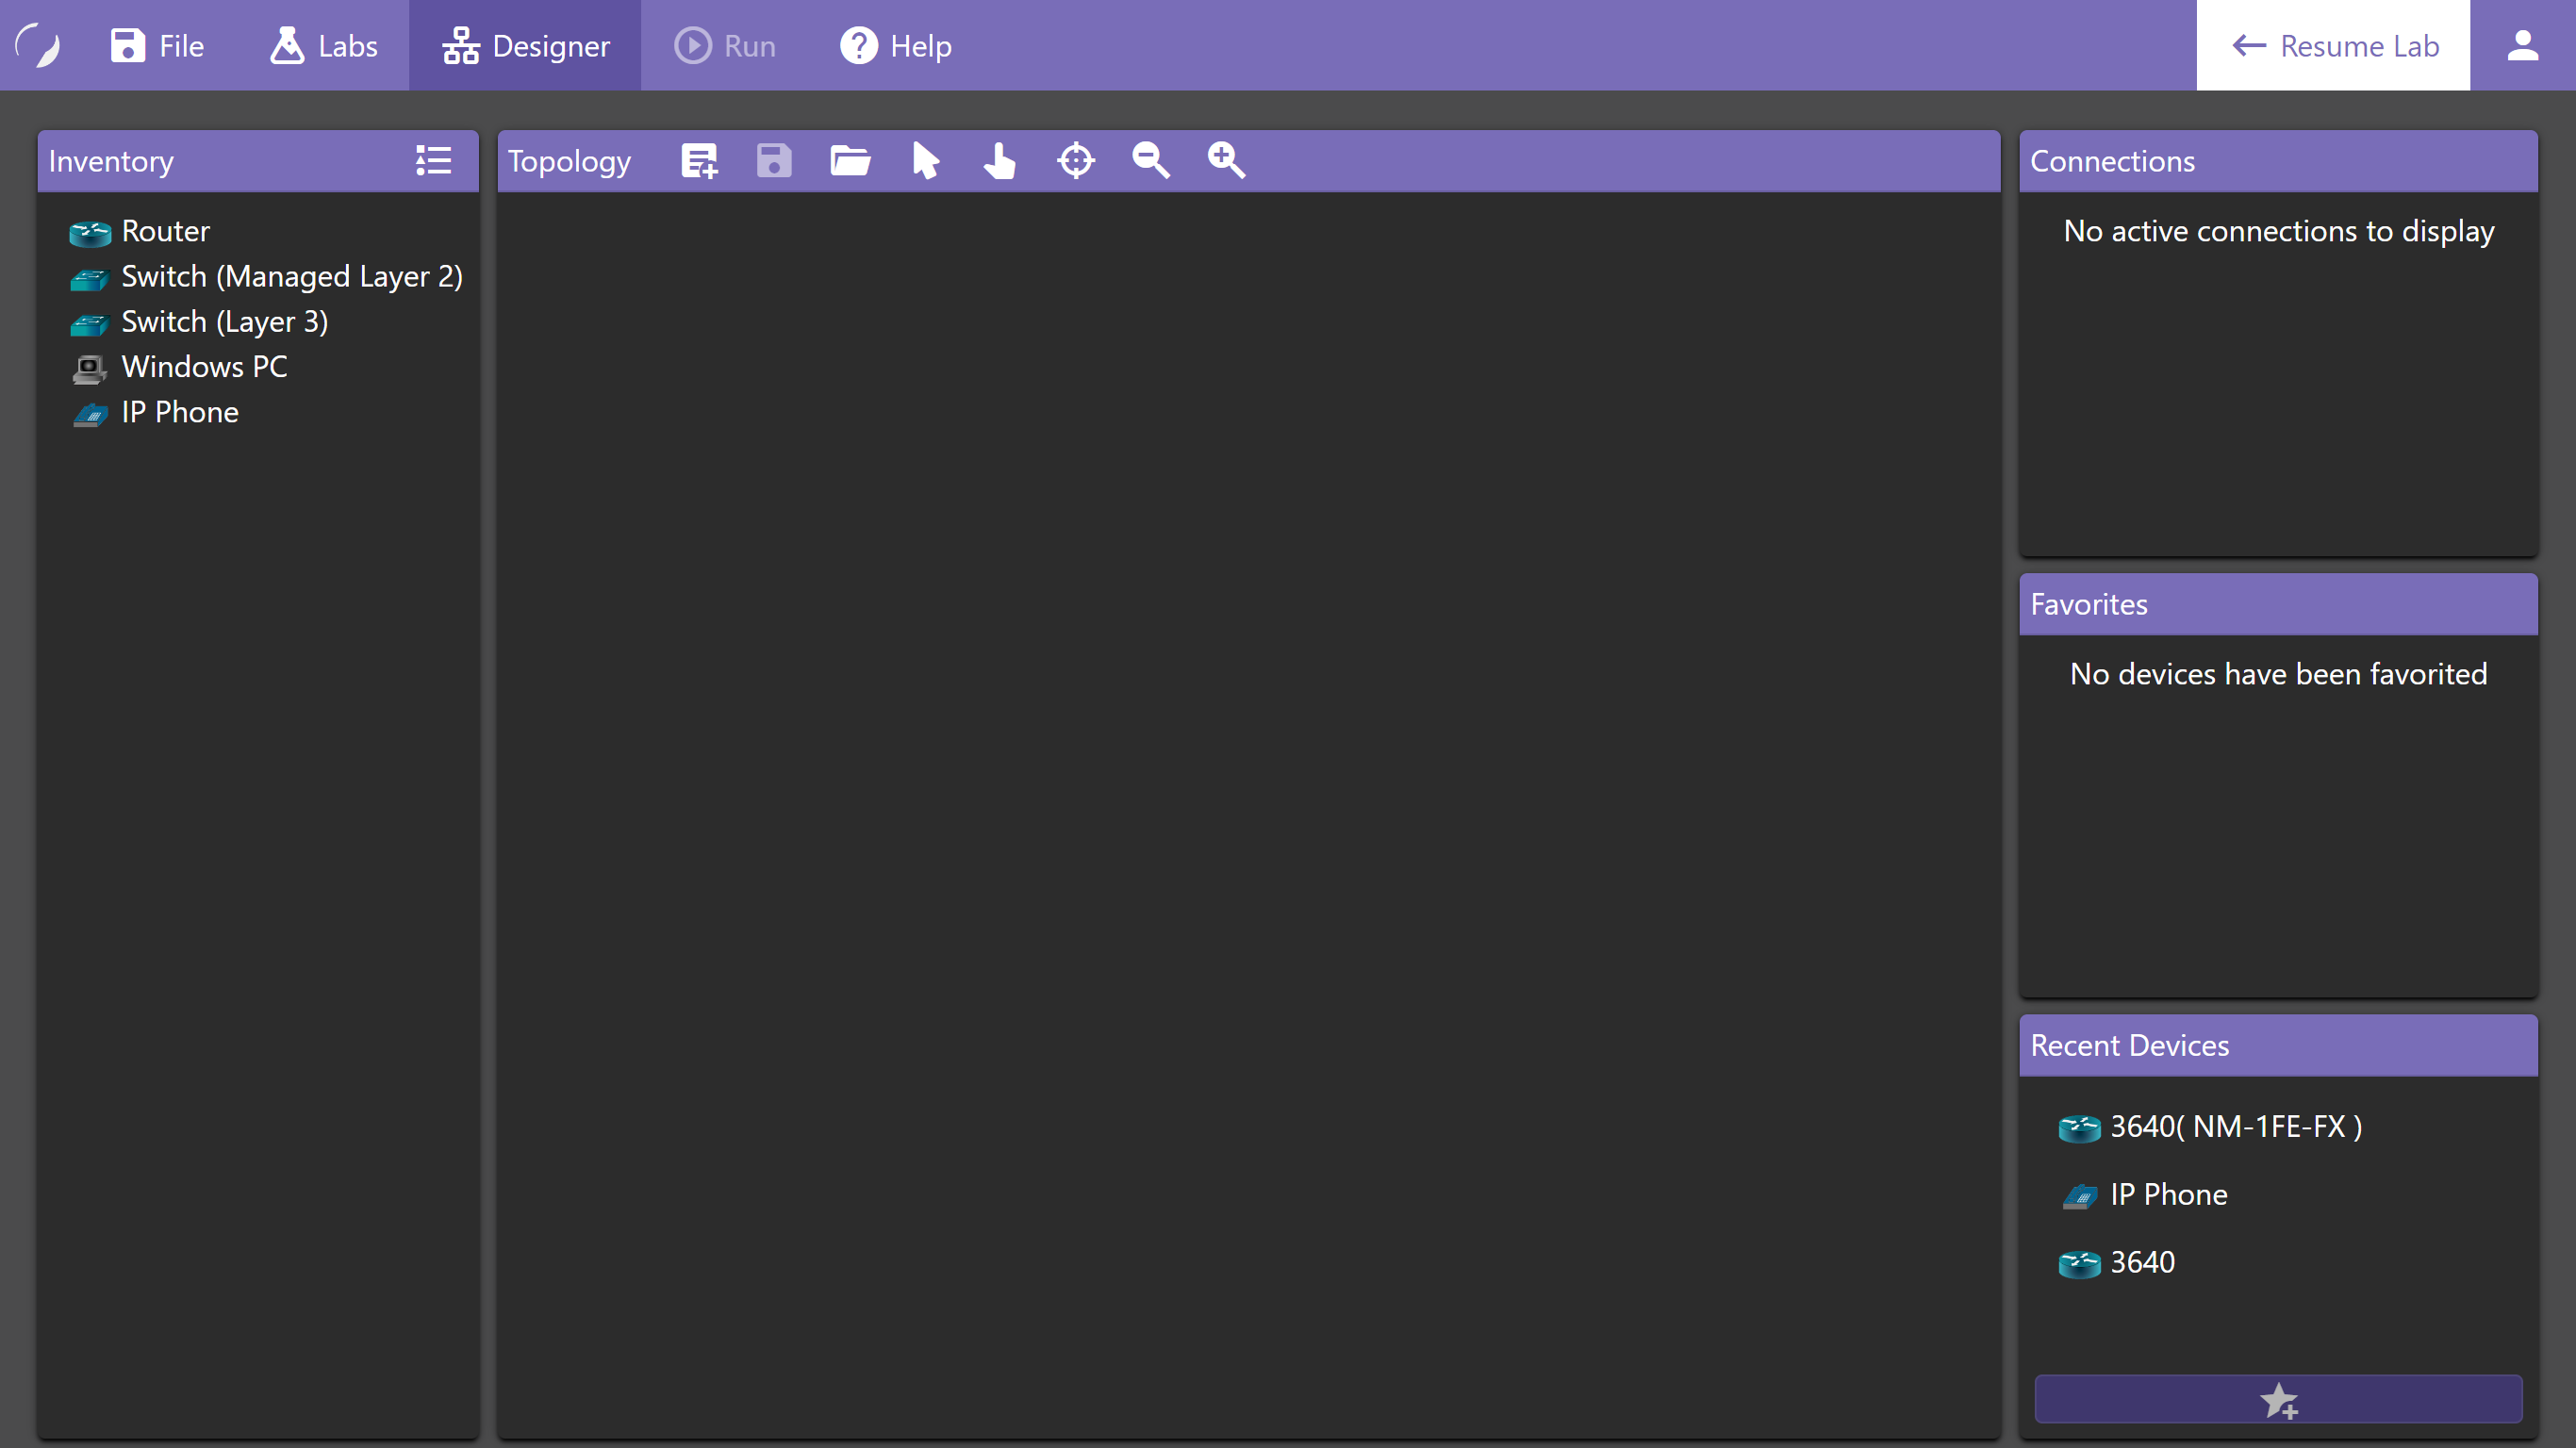
Task: Zoom in on the topology
Action: (1226, 161)
